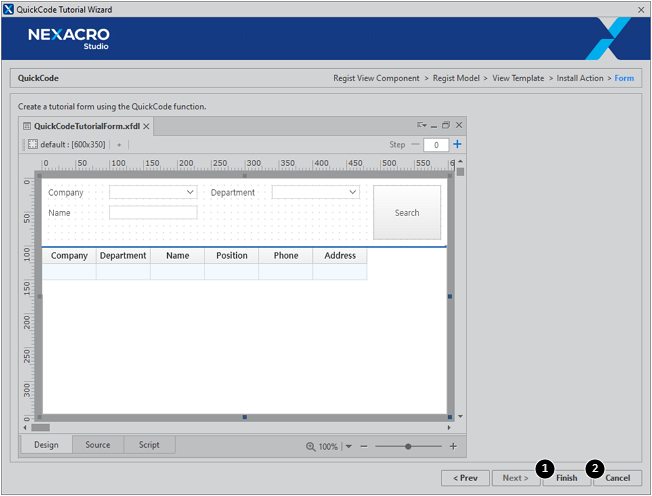The width and height of the screenshot is (652, 496).
Task: Switch to the Source tab
Action: [98, 445]
